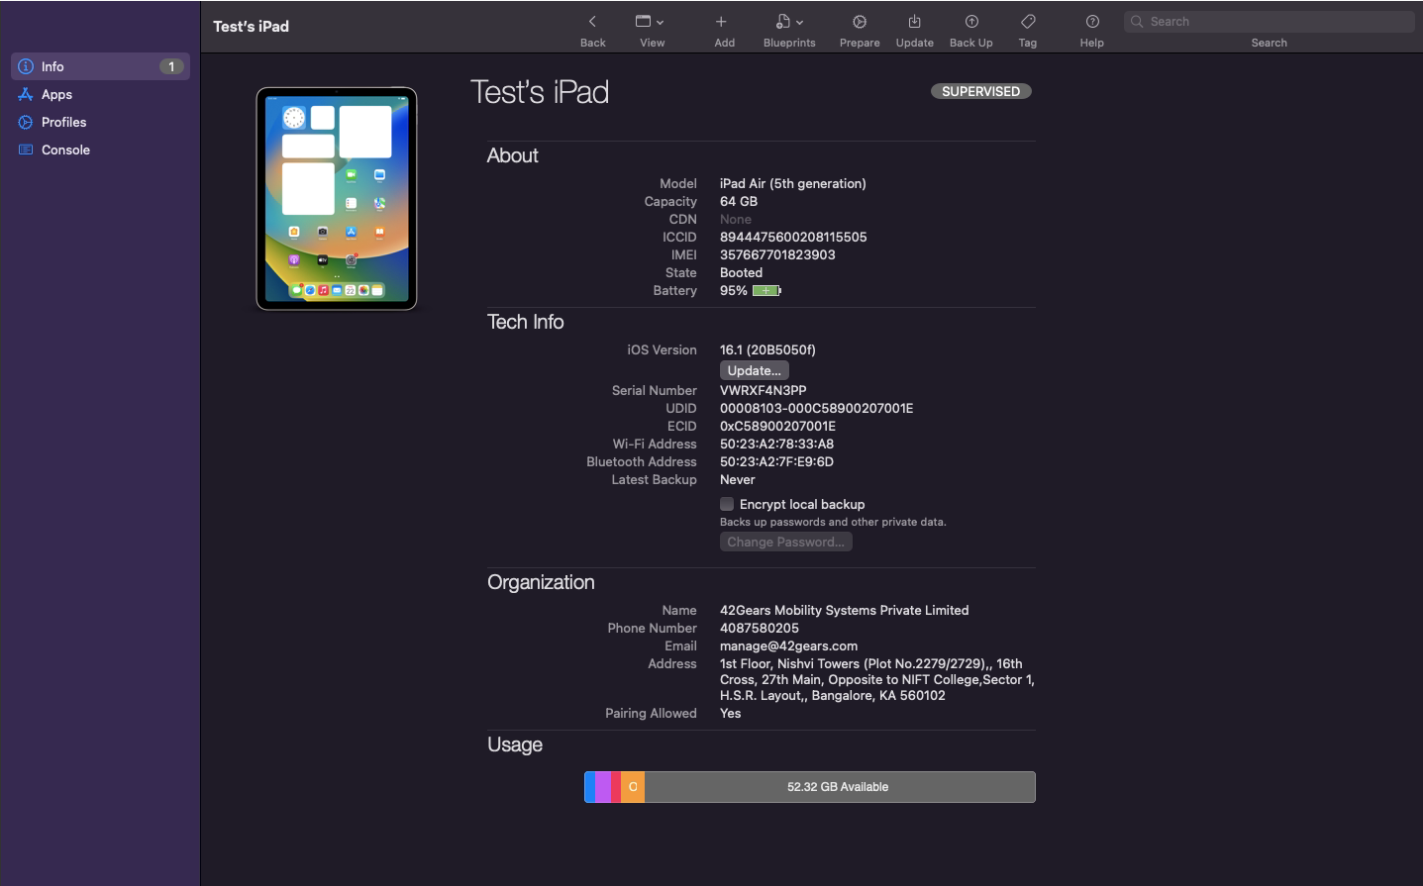Click the Update toolbar icon

[x=914, y=22]
